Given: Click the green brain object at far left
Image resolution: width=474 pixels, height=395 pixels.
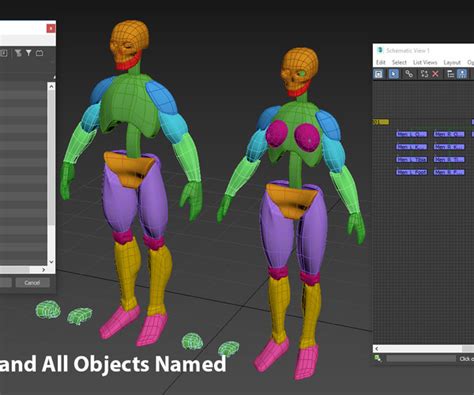Looking at the screenshot, I should pyautogui.click(x=48, y=309).
